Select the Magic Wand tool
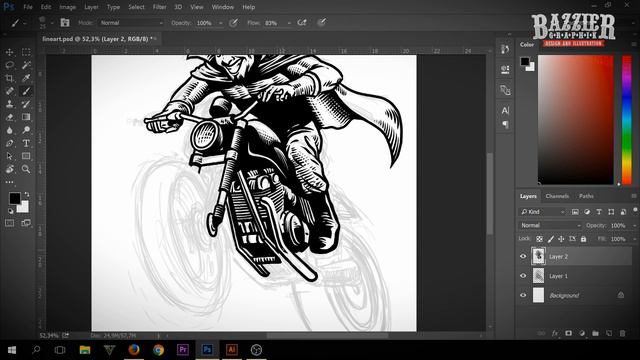Screen dimensions: 640x360 (x=26, y=65)
